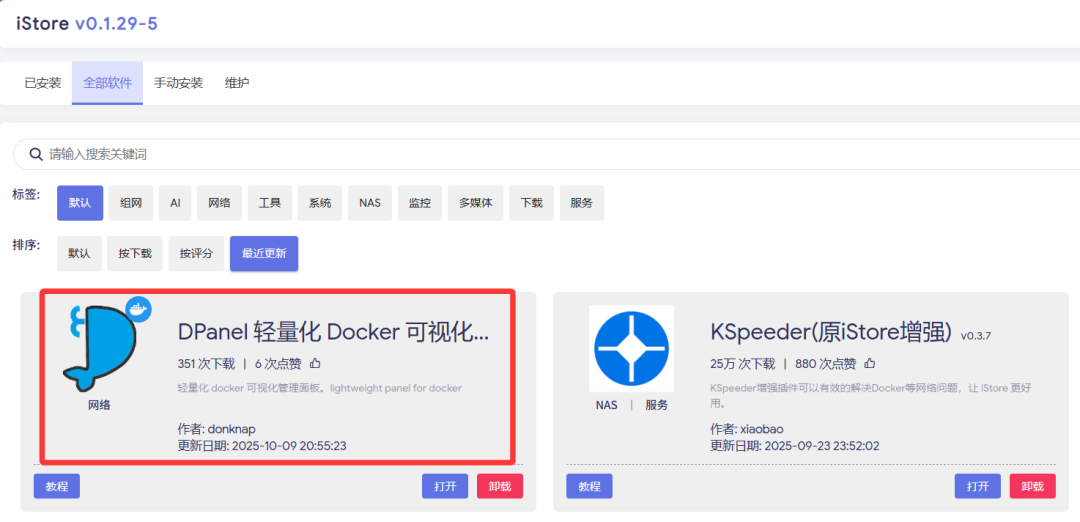The width and height of the screenshot is (1080, 522).
Task: Open the KSpeeder(原iStore增强) title link
Action: [830, 332]
